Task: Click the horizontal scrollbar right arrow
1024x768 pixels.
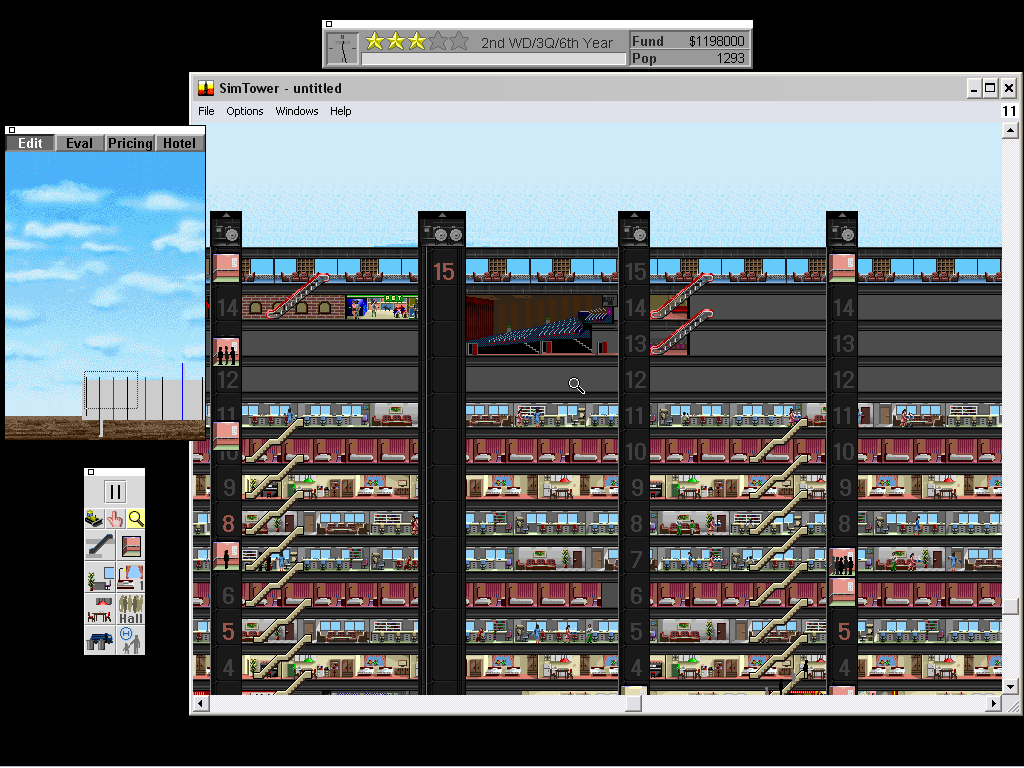Action: (993, 703)
